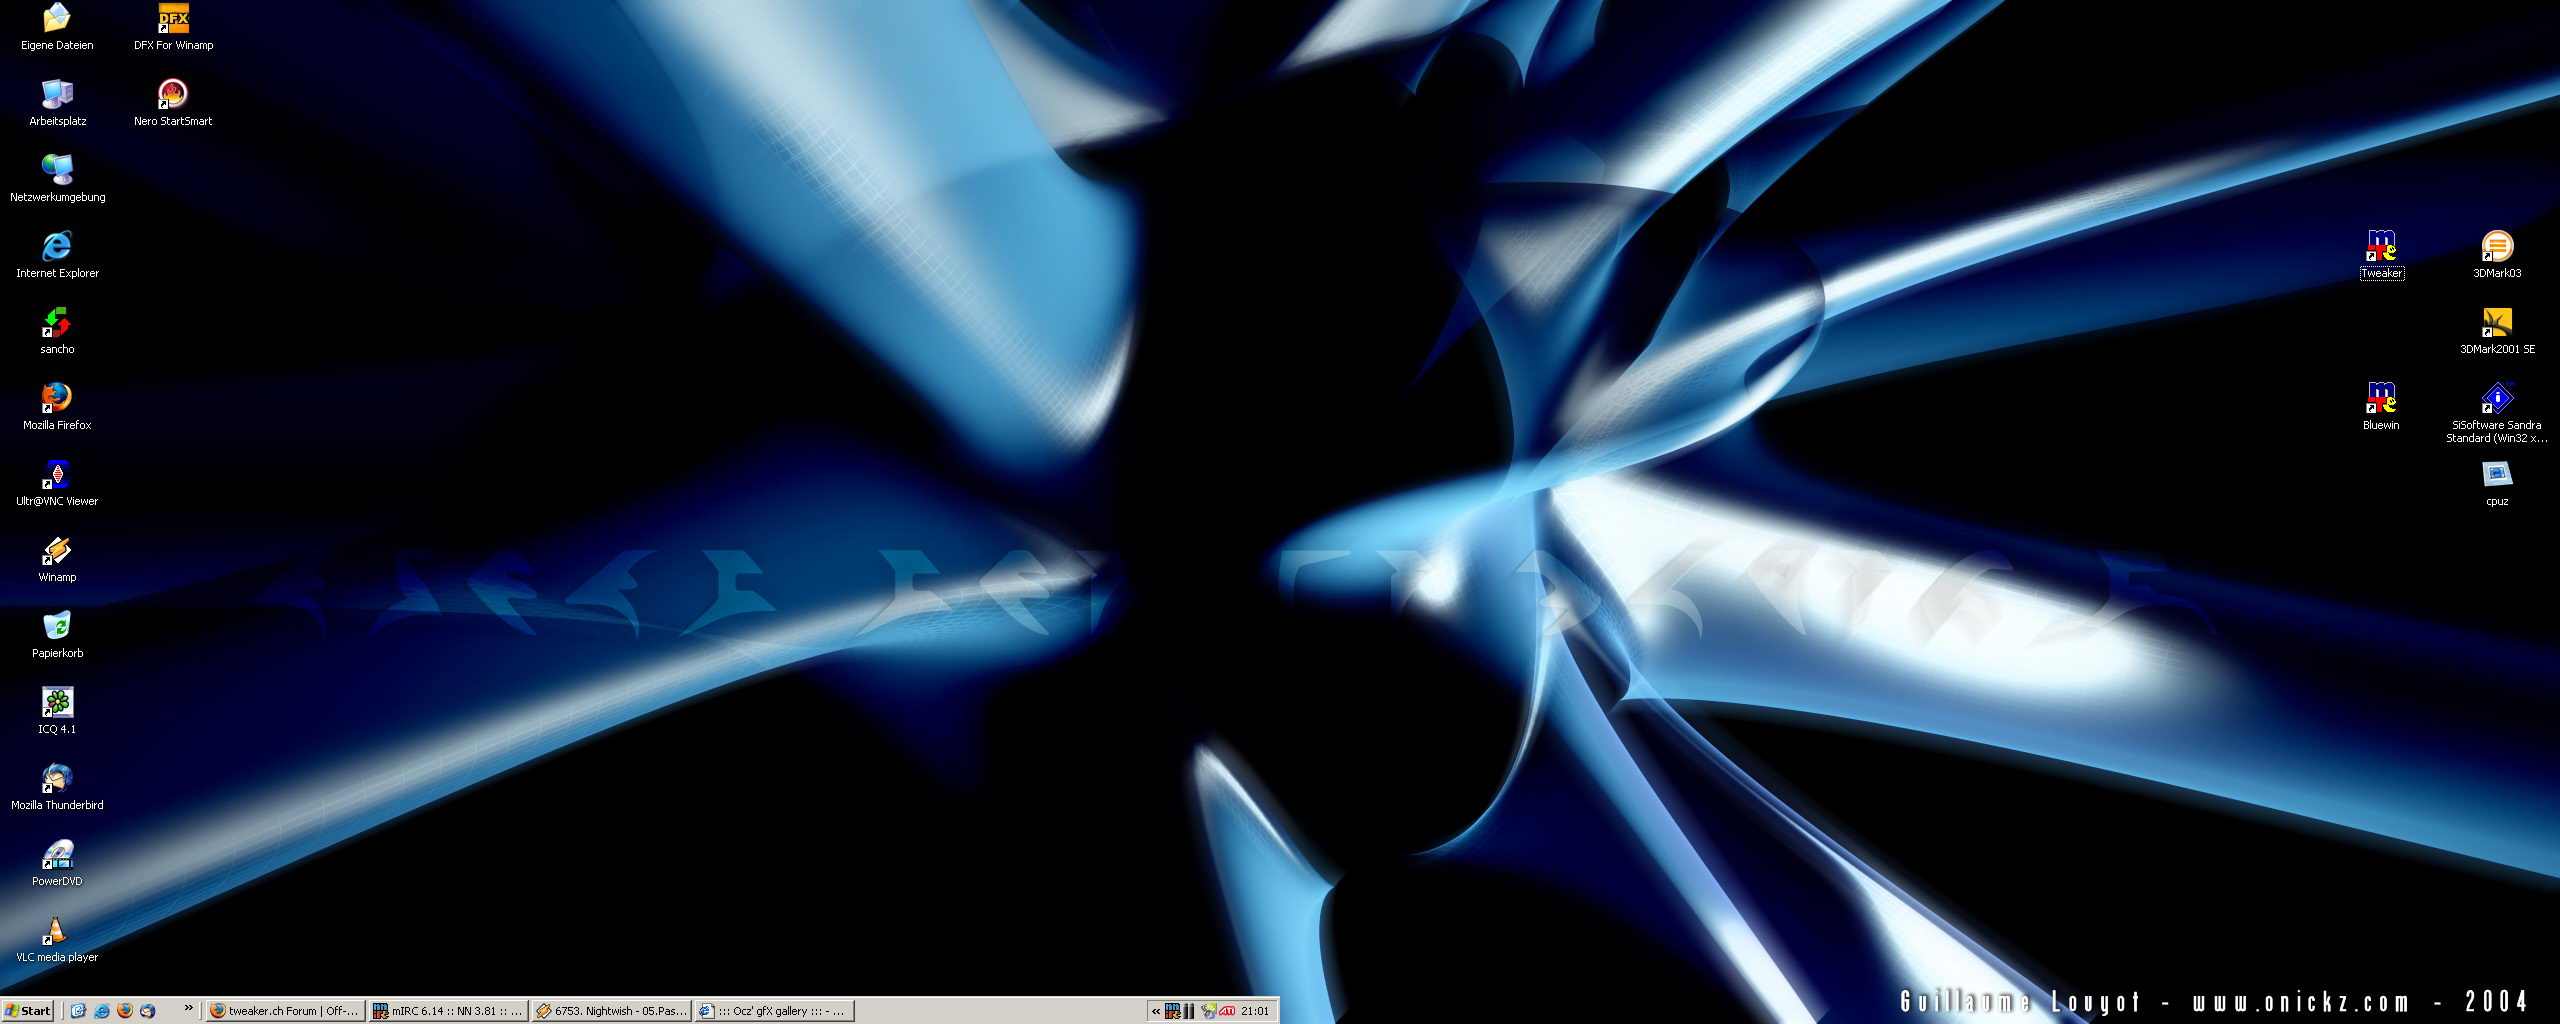Switch to the tweaker.ch Forum taskbar window
Image resolution: width=2560 pixels, height=1024 pixels.
285,1011
